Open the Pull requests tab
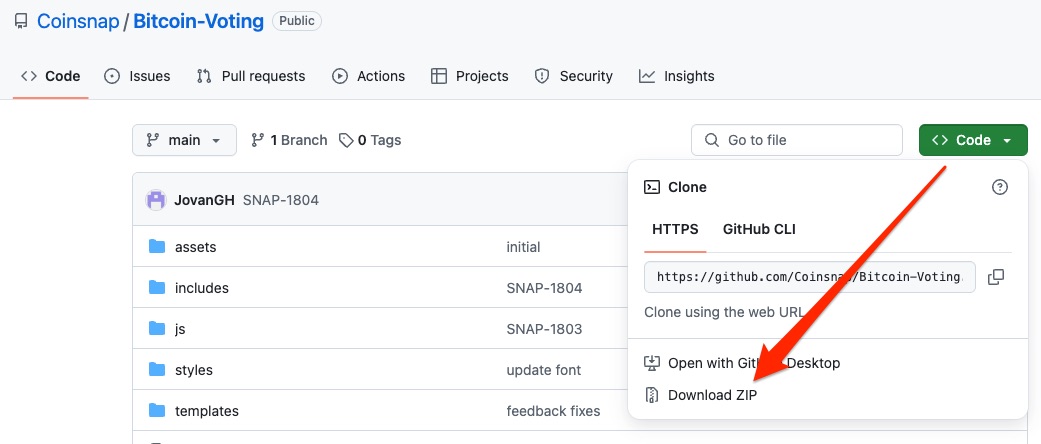Screen dimensions: 1041x444 click(251, 76)
